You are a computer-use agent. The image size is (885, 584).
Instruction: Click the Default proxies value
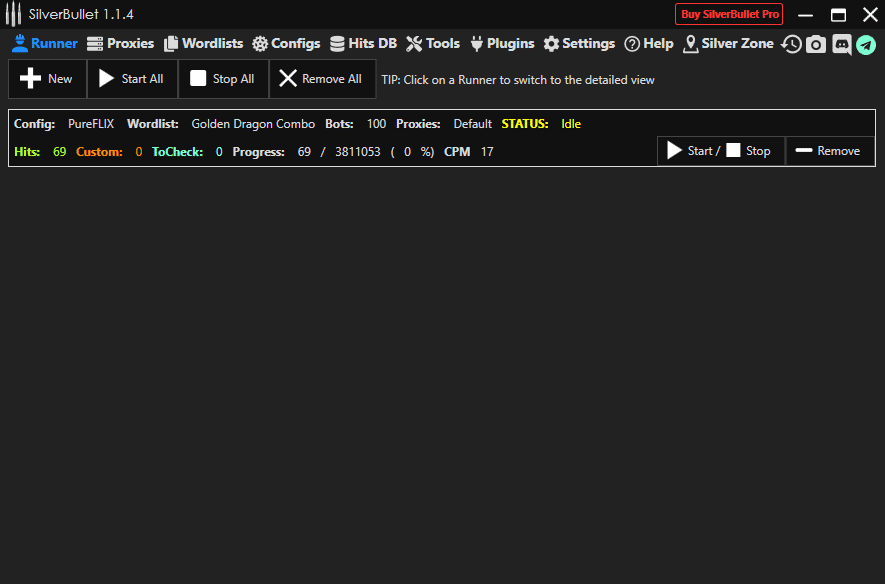click(x=472, y=124)
